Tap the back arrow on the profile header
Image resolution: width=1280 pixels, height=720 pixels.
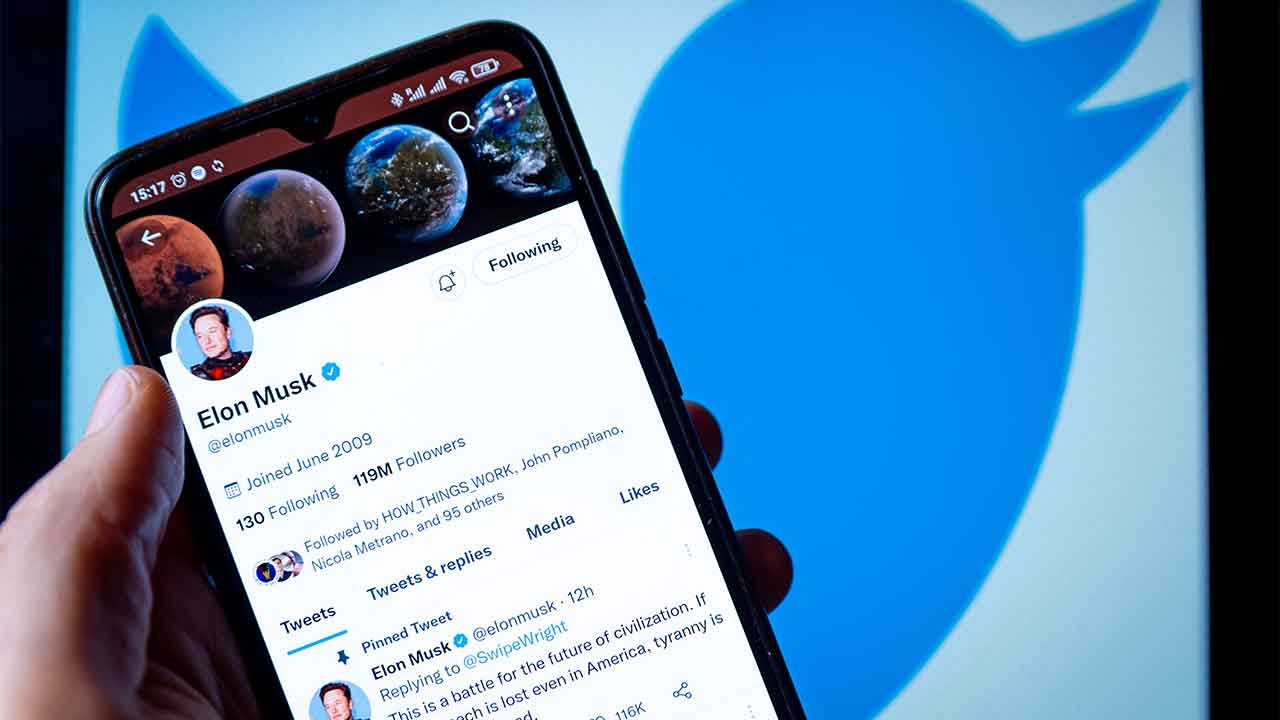tap(151, 238)
